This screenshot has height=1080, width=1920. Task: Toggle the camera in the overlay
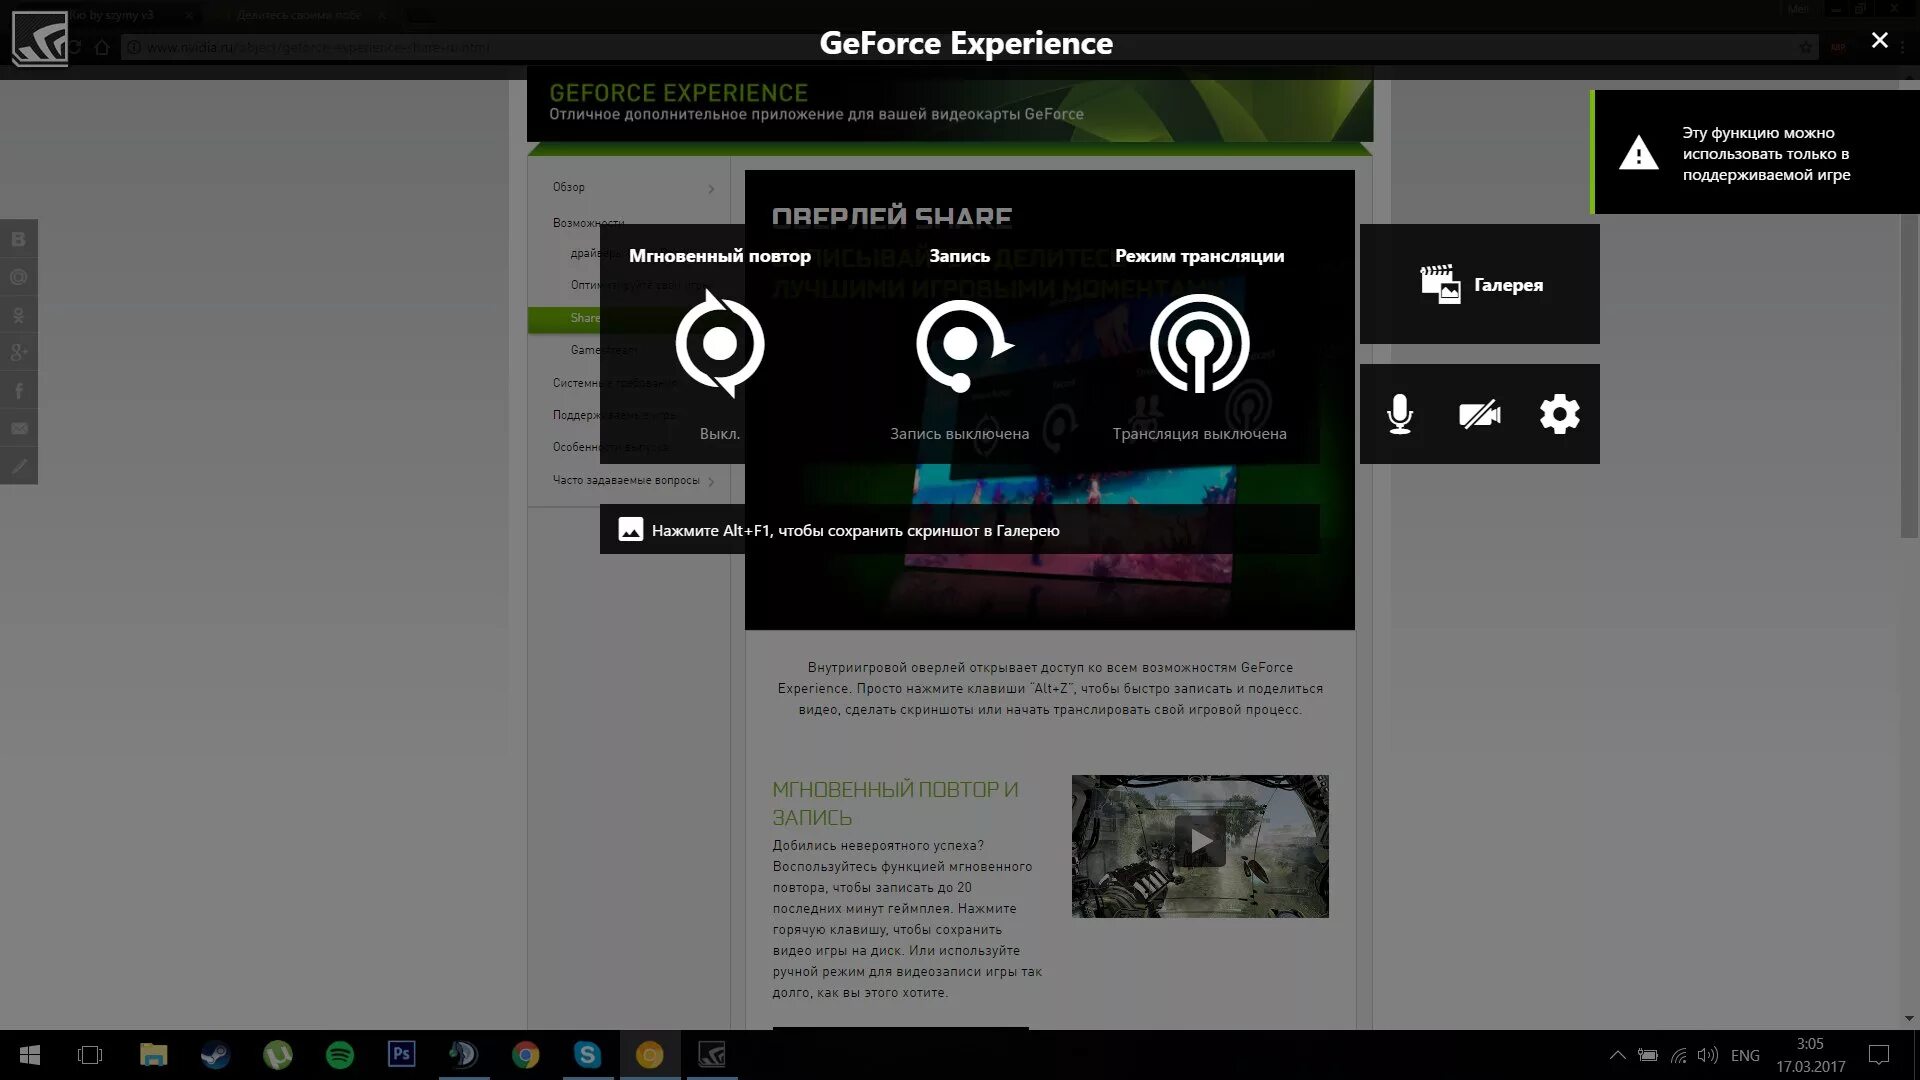[x=1480, y=414]
